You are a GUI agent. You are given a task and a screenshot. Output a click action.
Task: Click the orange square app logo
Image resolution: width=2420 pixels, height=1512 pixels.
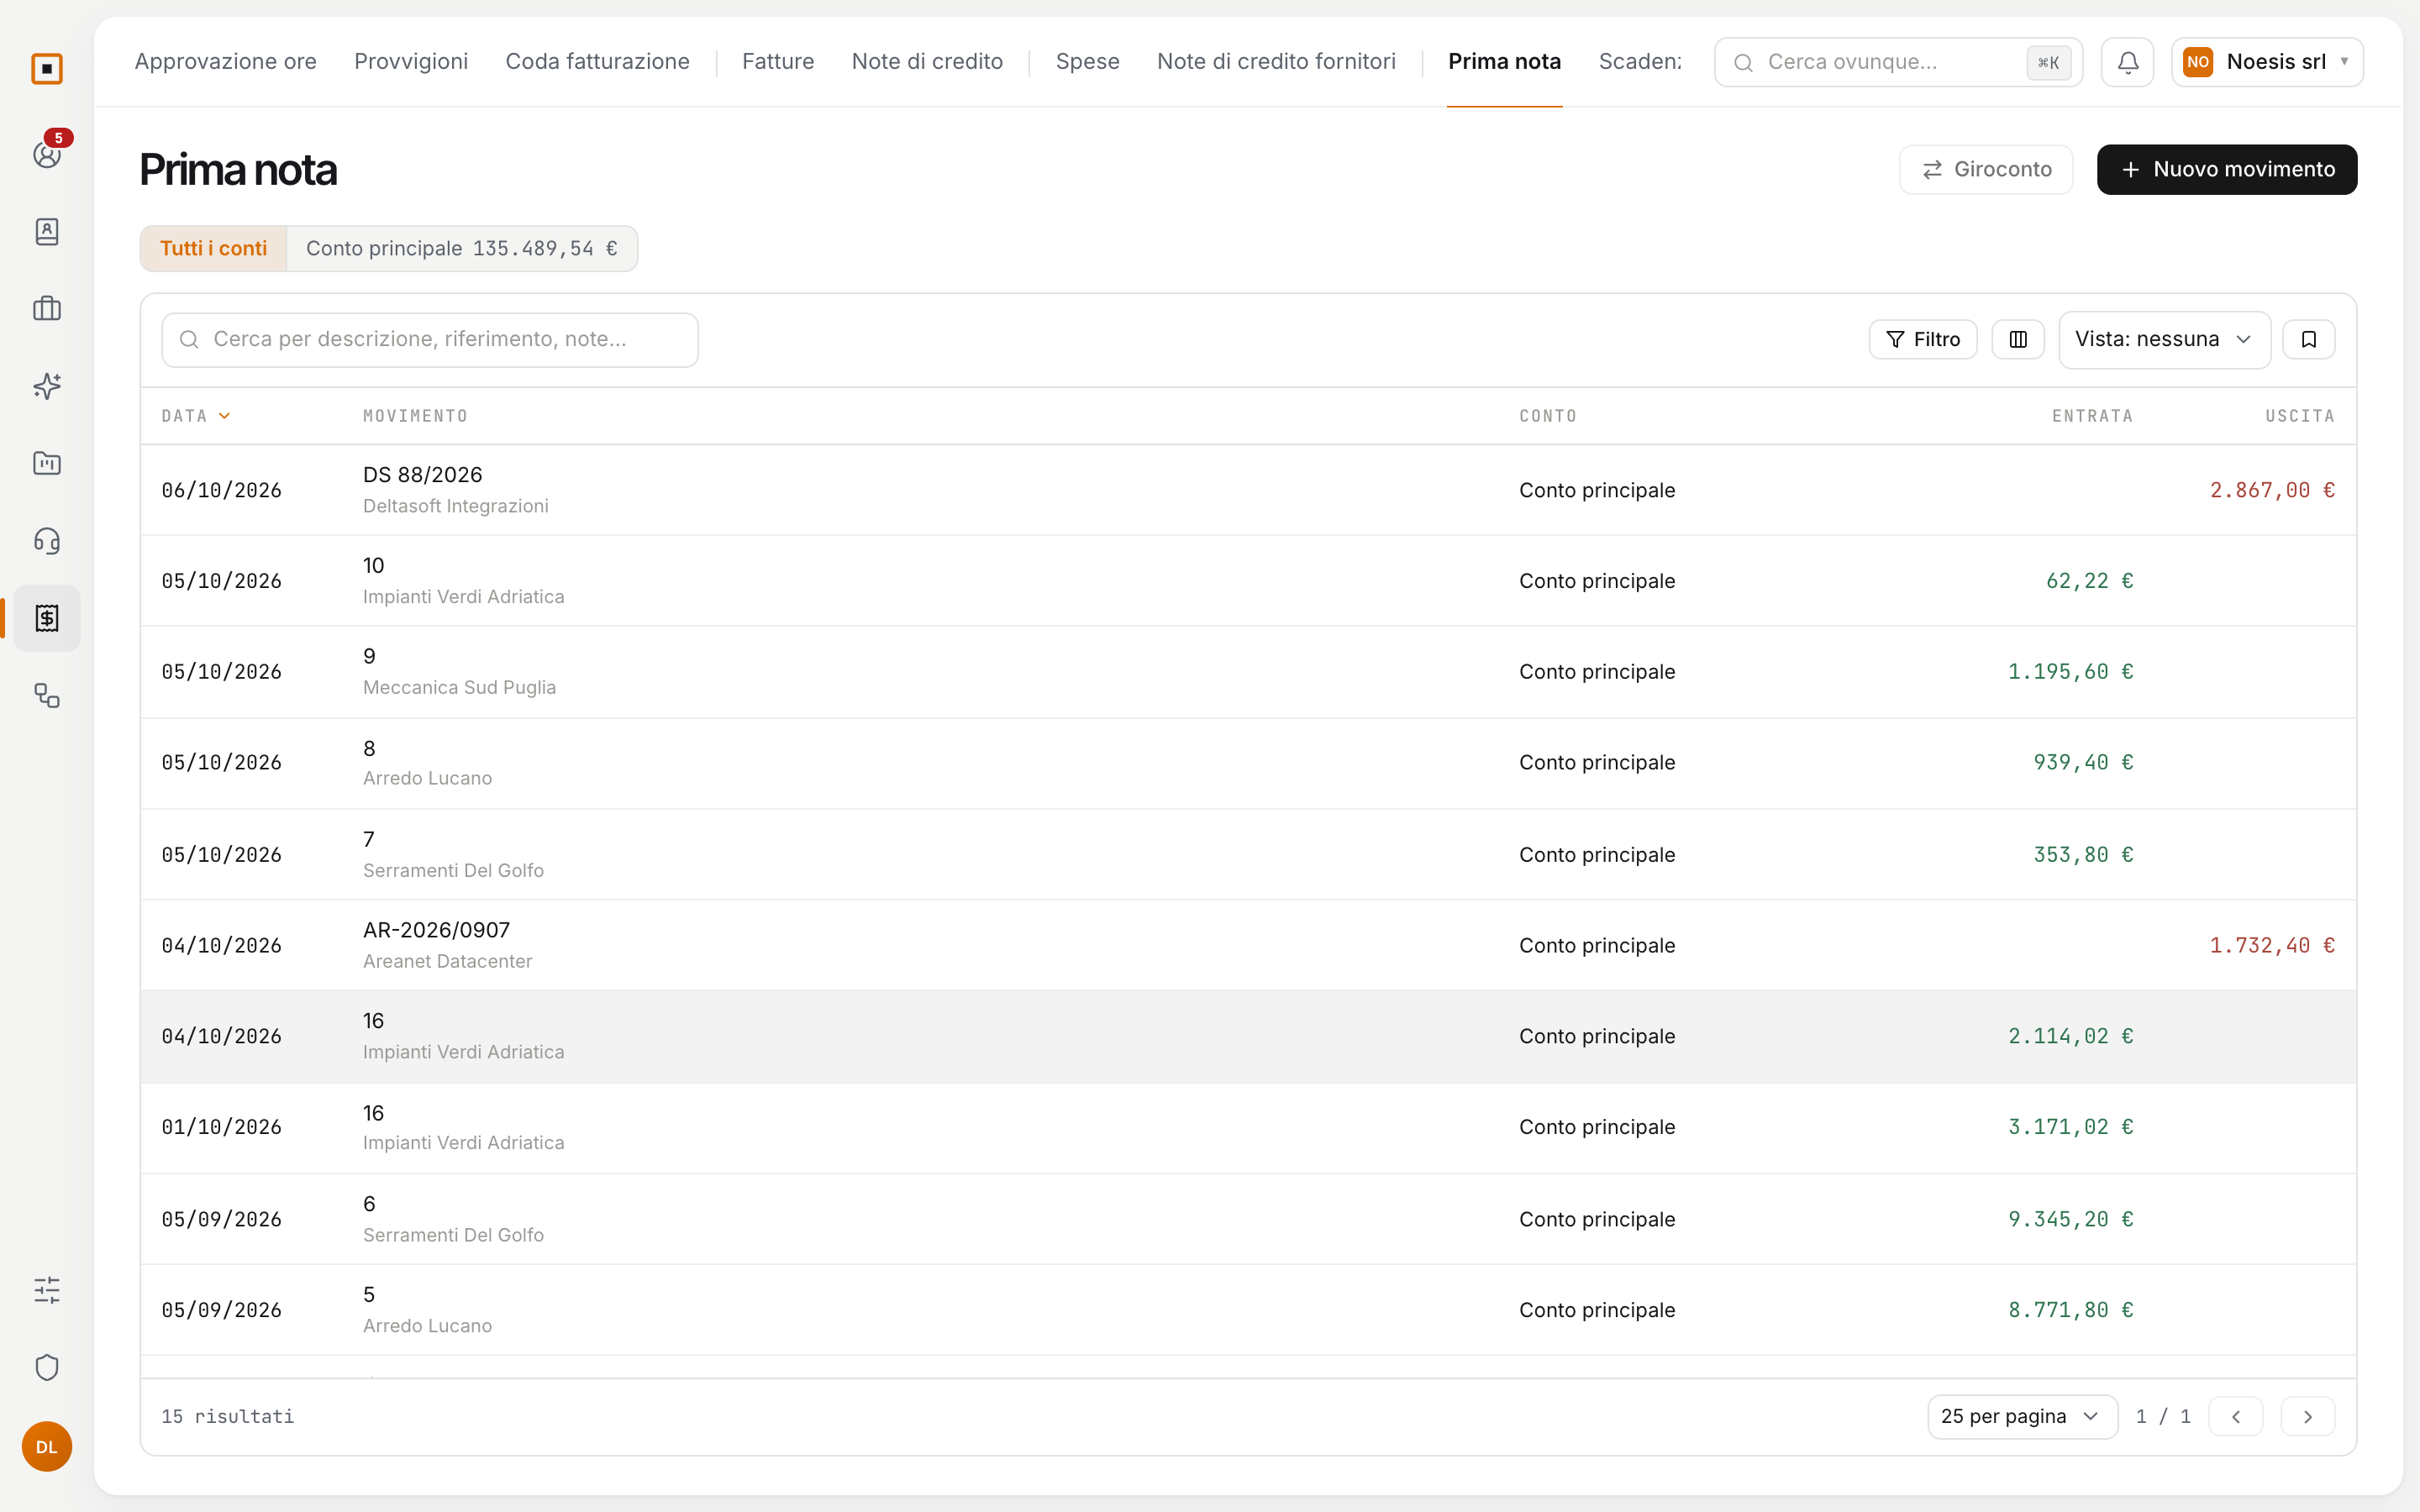click(47, 69)
